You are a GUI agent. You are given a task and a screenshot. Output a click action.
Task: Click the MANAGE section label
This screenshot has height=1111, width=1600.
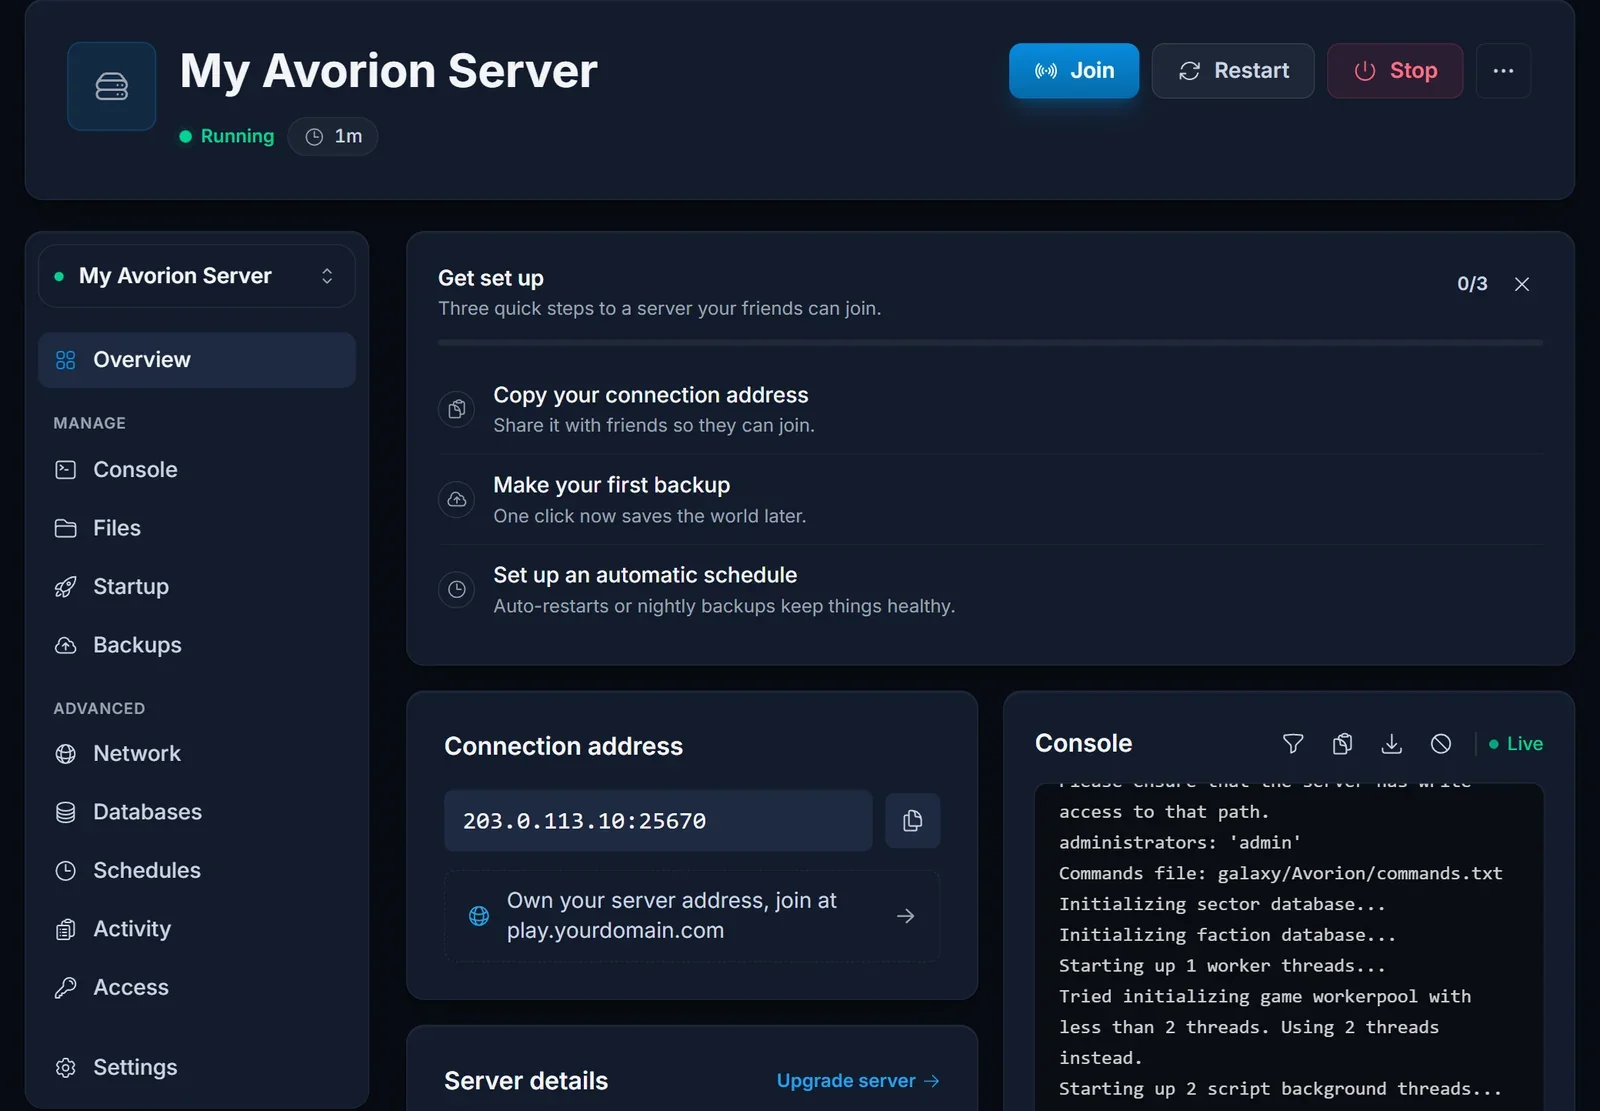(90, 423)
